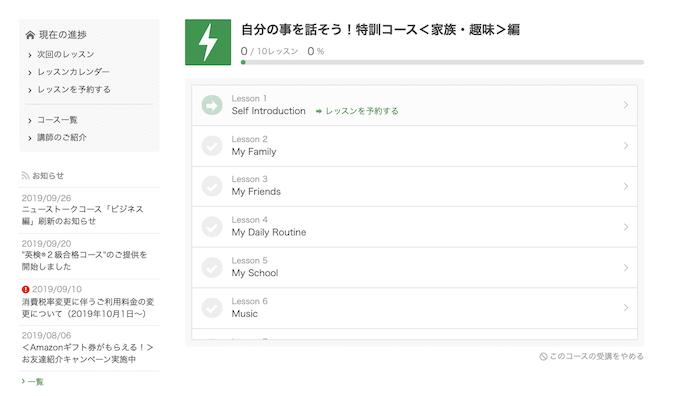700x396 pixels.
Task: Click the checkmark circle for Lesson 2 My Family
Action: [x=212, y=146]
